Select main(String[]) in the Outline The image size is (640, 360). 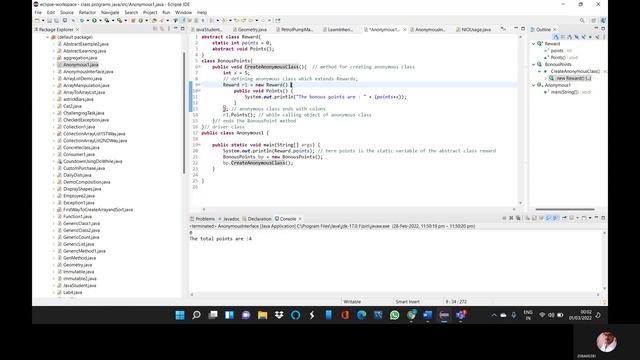pos(567,92)
